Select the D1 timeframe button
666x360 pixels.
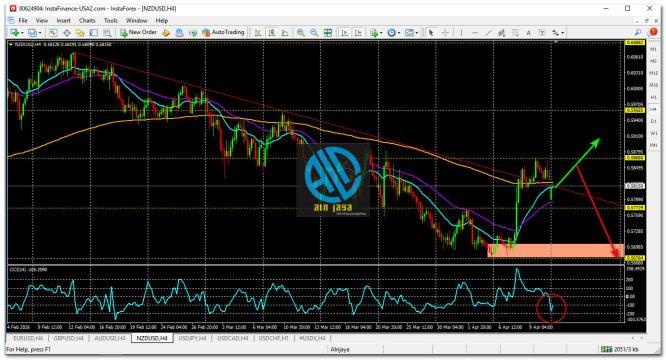point(653,121)
